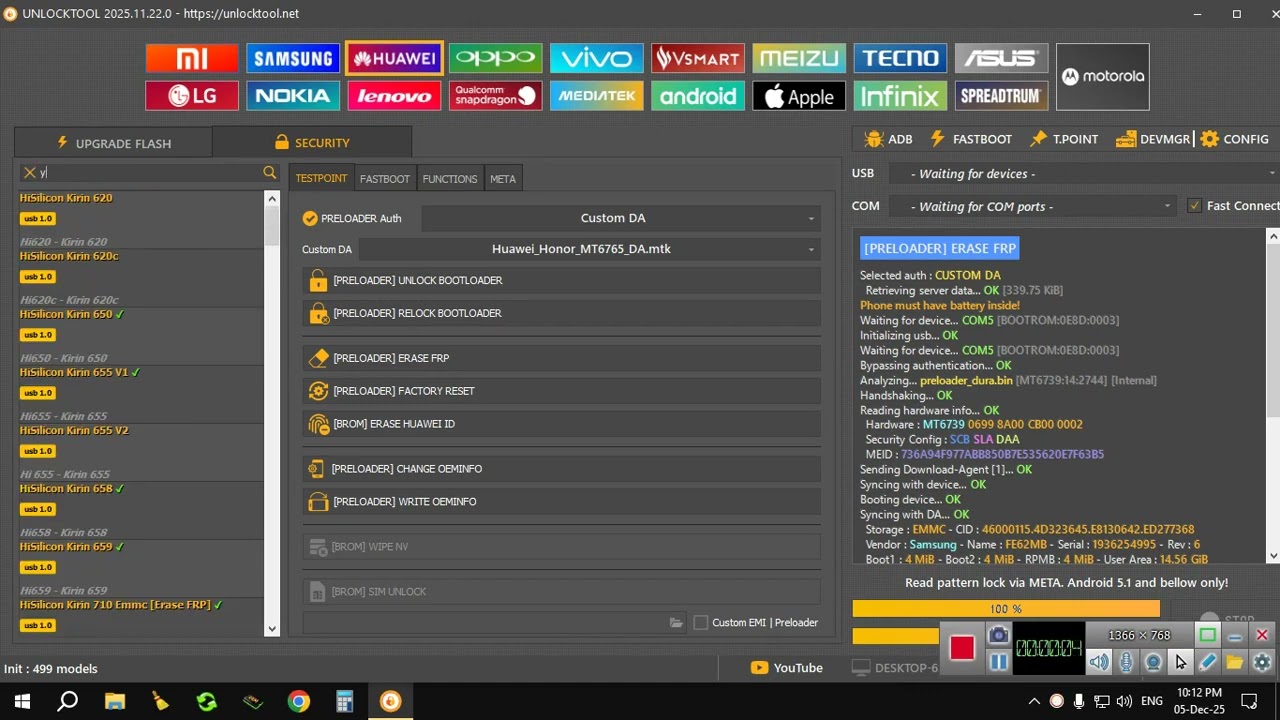Click [BROM] ERASE HUAWEI ID
Viewport: 1280px width, 720px height.
pyautogui.click(x=562, y=424)
